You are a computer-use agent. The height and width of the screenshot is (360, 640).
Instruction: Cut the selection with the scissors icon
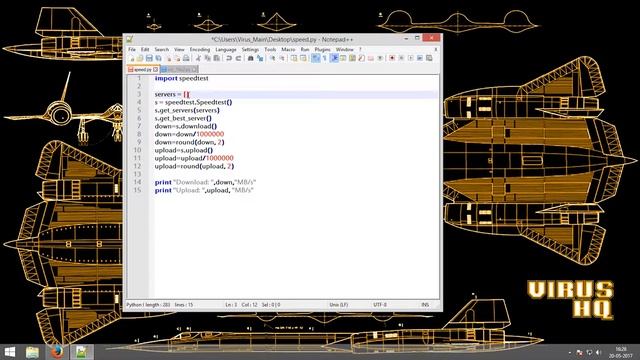(x=198, y=58)
